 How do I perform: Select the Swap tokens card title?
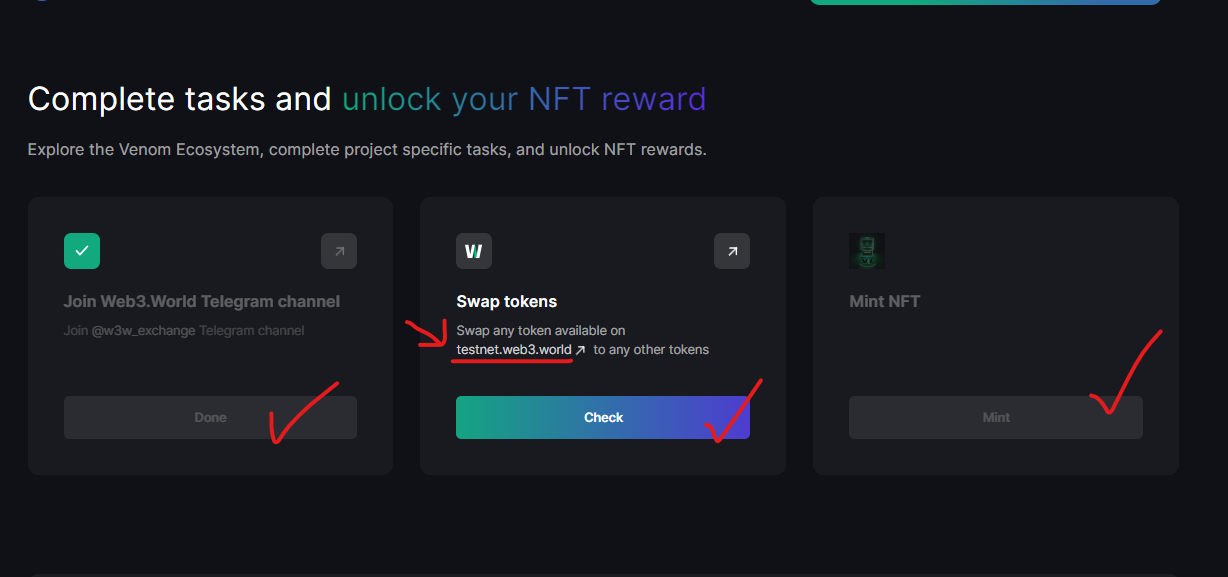tap(507, 301)
